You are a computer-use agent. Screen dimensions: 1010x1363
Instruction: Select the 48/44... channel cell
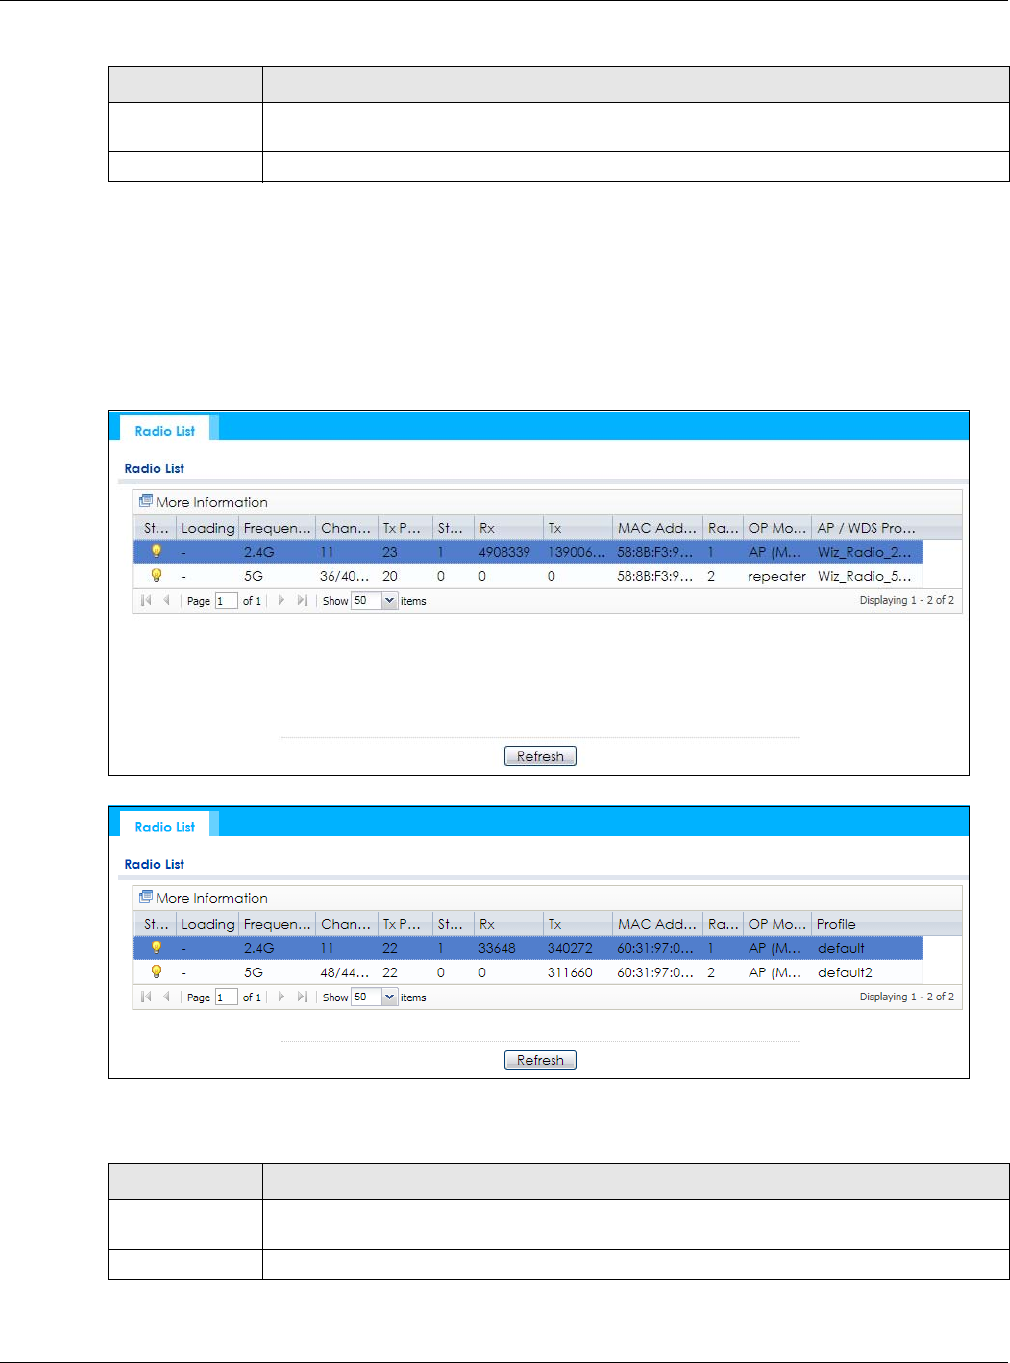click(x=345, y=972)
